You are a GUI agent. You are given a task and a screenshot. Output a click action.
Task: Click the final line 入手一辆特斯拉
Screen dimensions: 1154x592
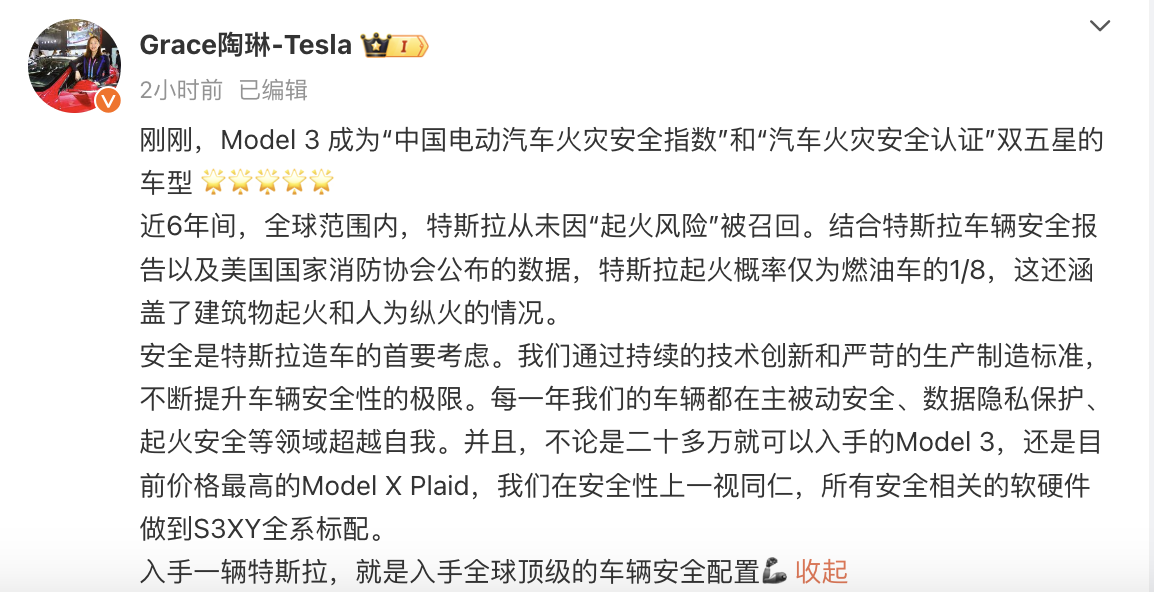click(x=449, y=571)
